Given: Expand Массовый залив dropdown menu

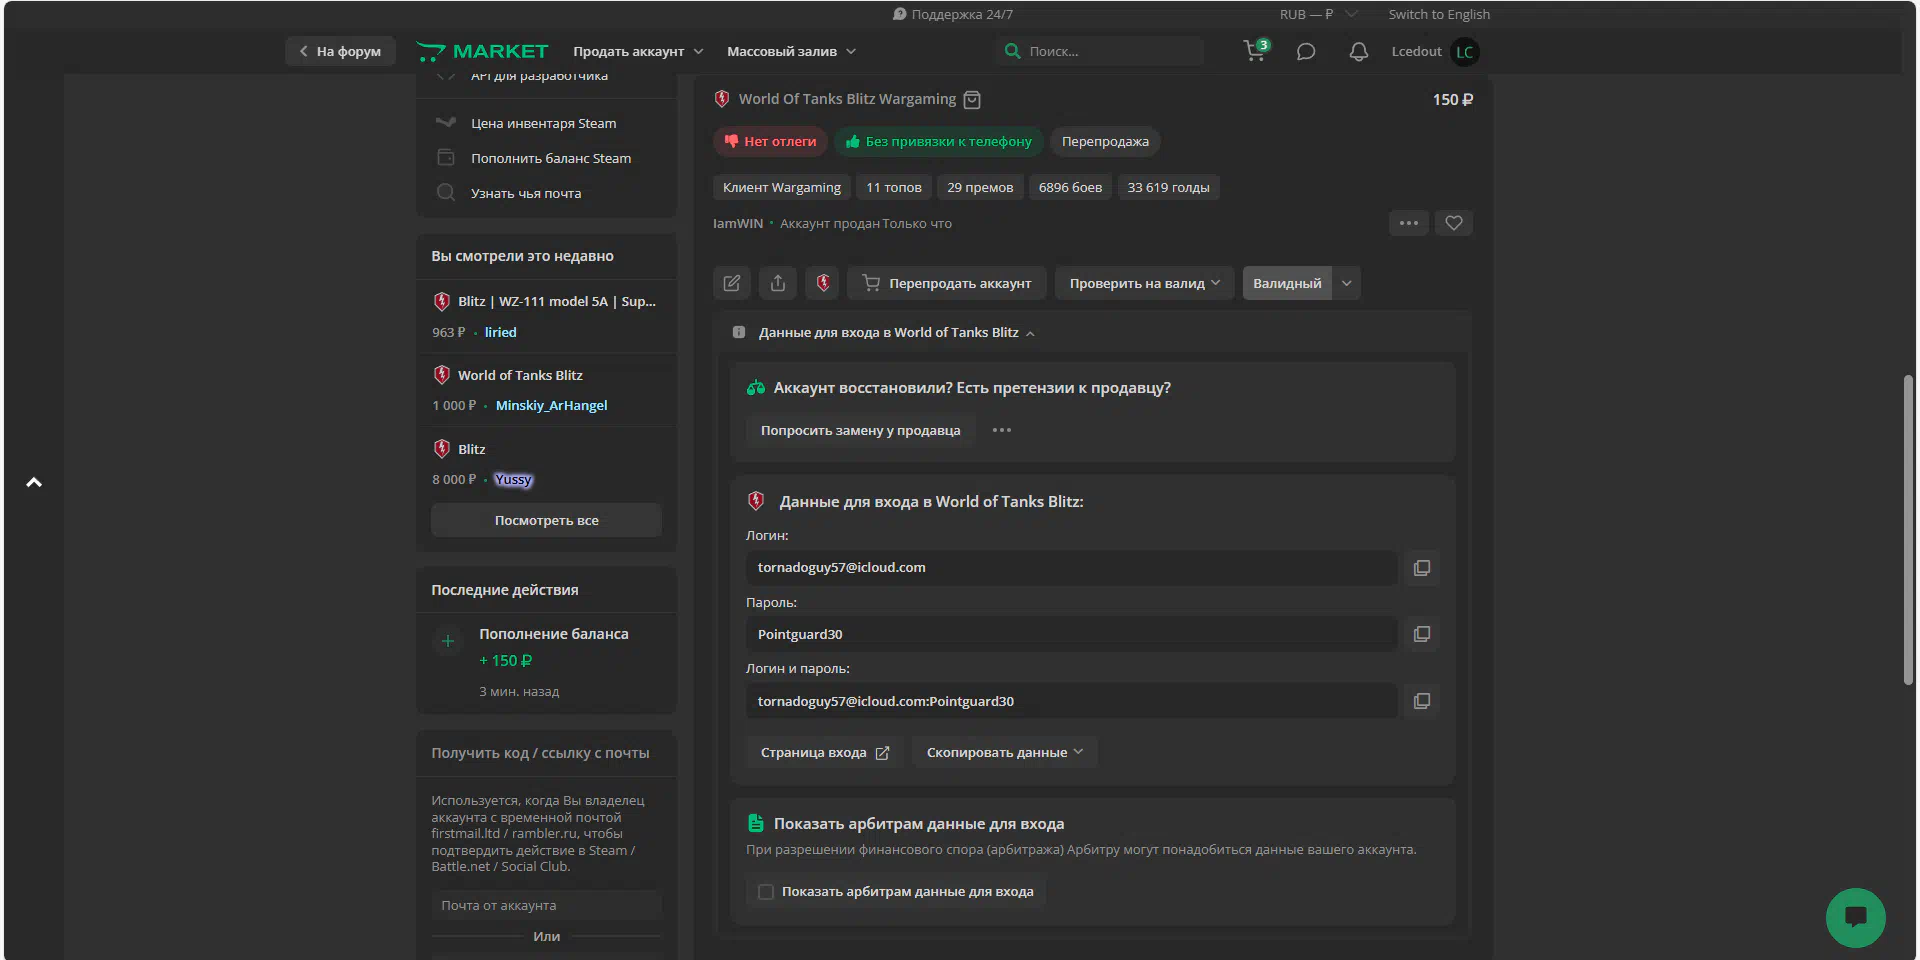Looking at the screenshot, I should pos(791,51).
